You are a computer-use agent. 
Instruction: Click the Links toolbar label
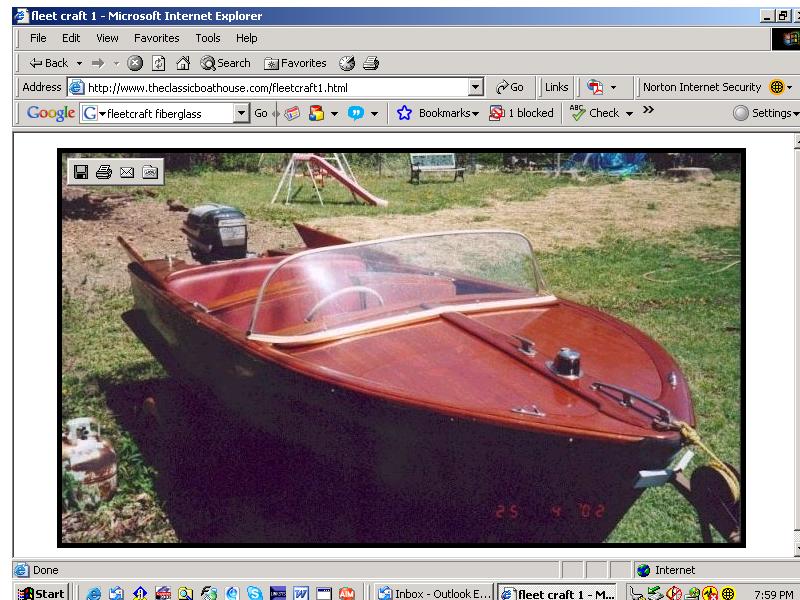click(556, 87)
